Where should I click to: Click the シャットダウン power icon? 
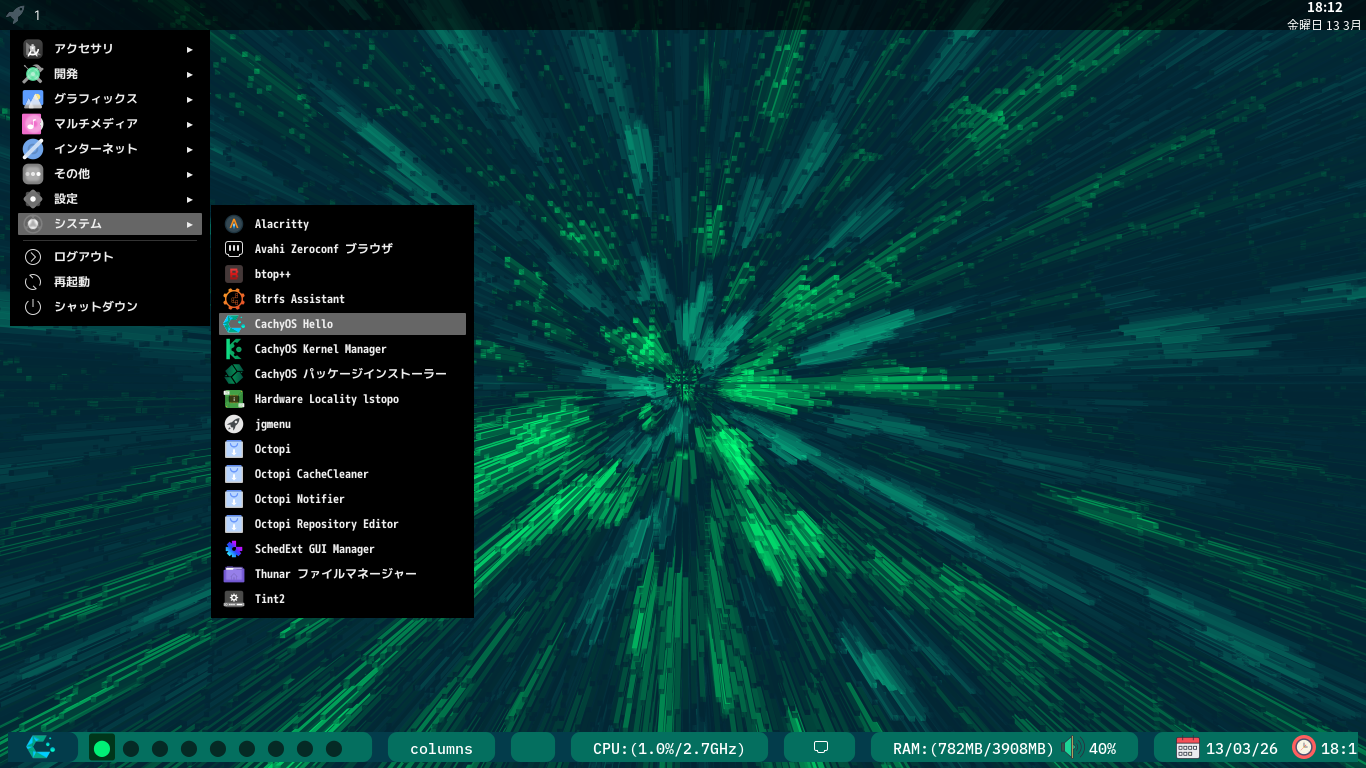(33, 307)
